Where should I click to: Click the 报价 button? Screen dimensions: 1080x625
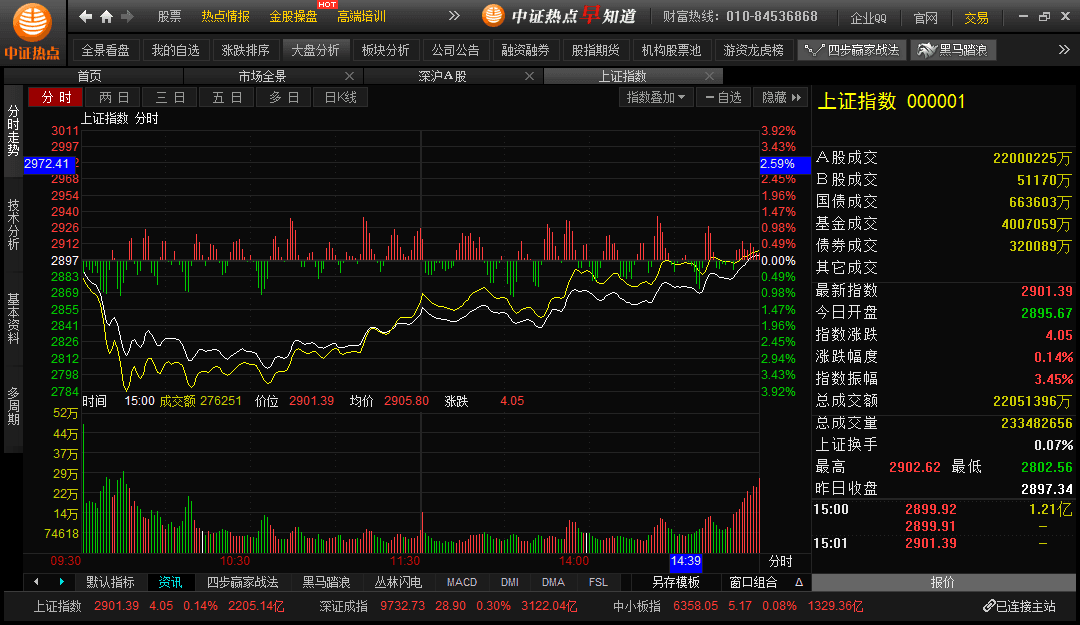(943, 582)
